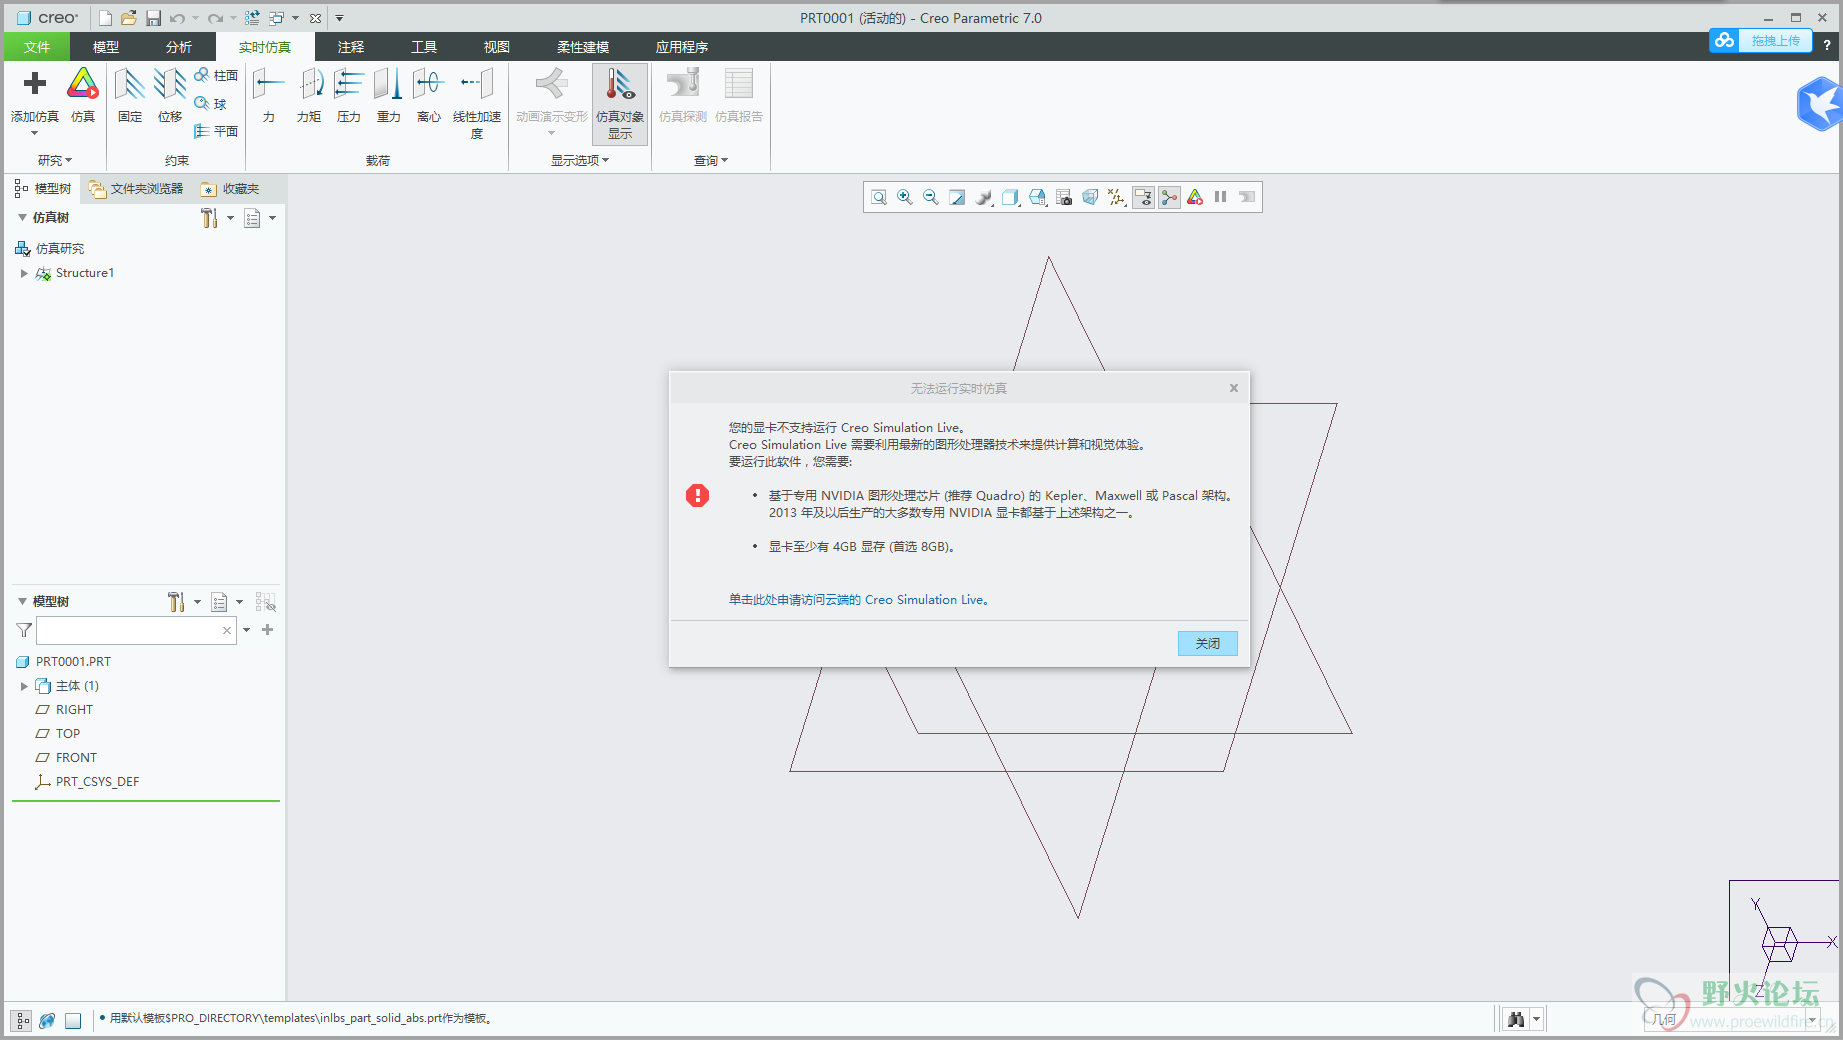The image size is (1843, 1040).
Task: Open the 文件夹浏览器 navigator tab
Action: (137, 188)
